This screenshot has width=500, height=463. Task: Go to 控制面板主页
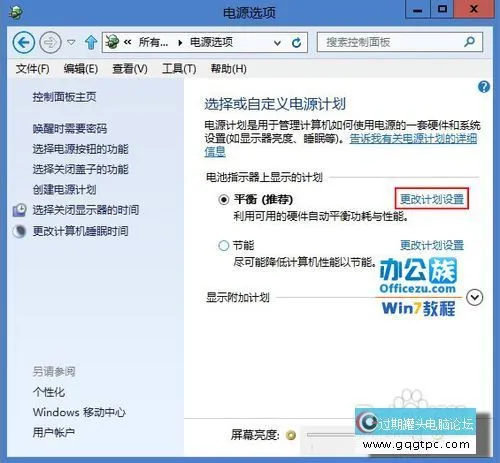tap(64, 97)
